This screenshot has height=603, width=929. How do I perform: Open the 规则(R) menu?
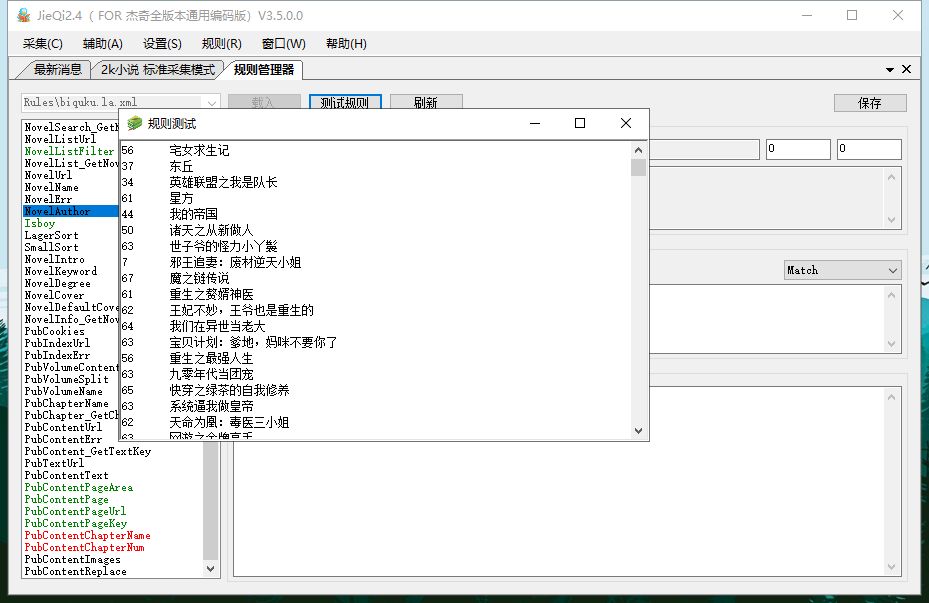point(222,44)
